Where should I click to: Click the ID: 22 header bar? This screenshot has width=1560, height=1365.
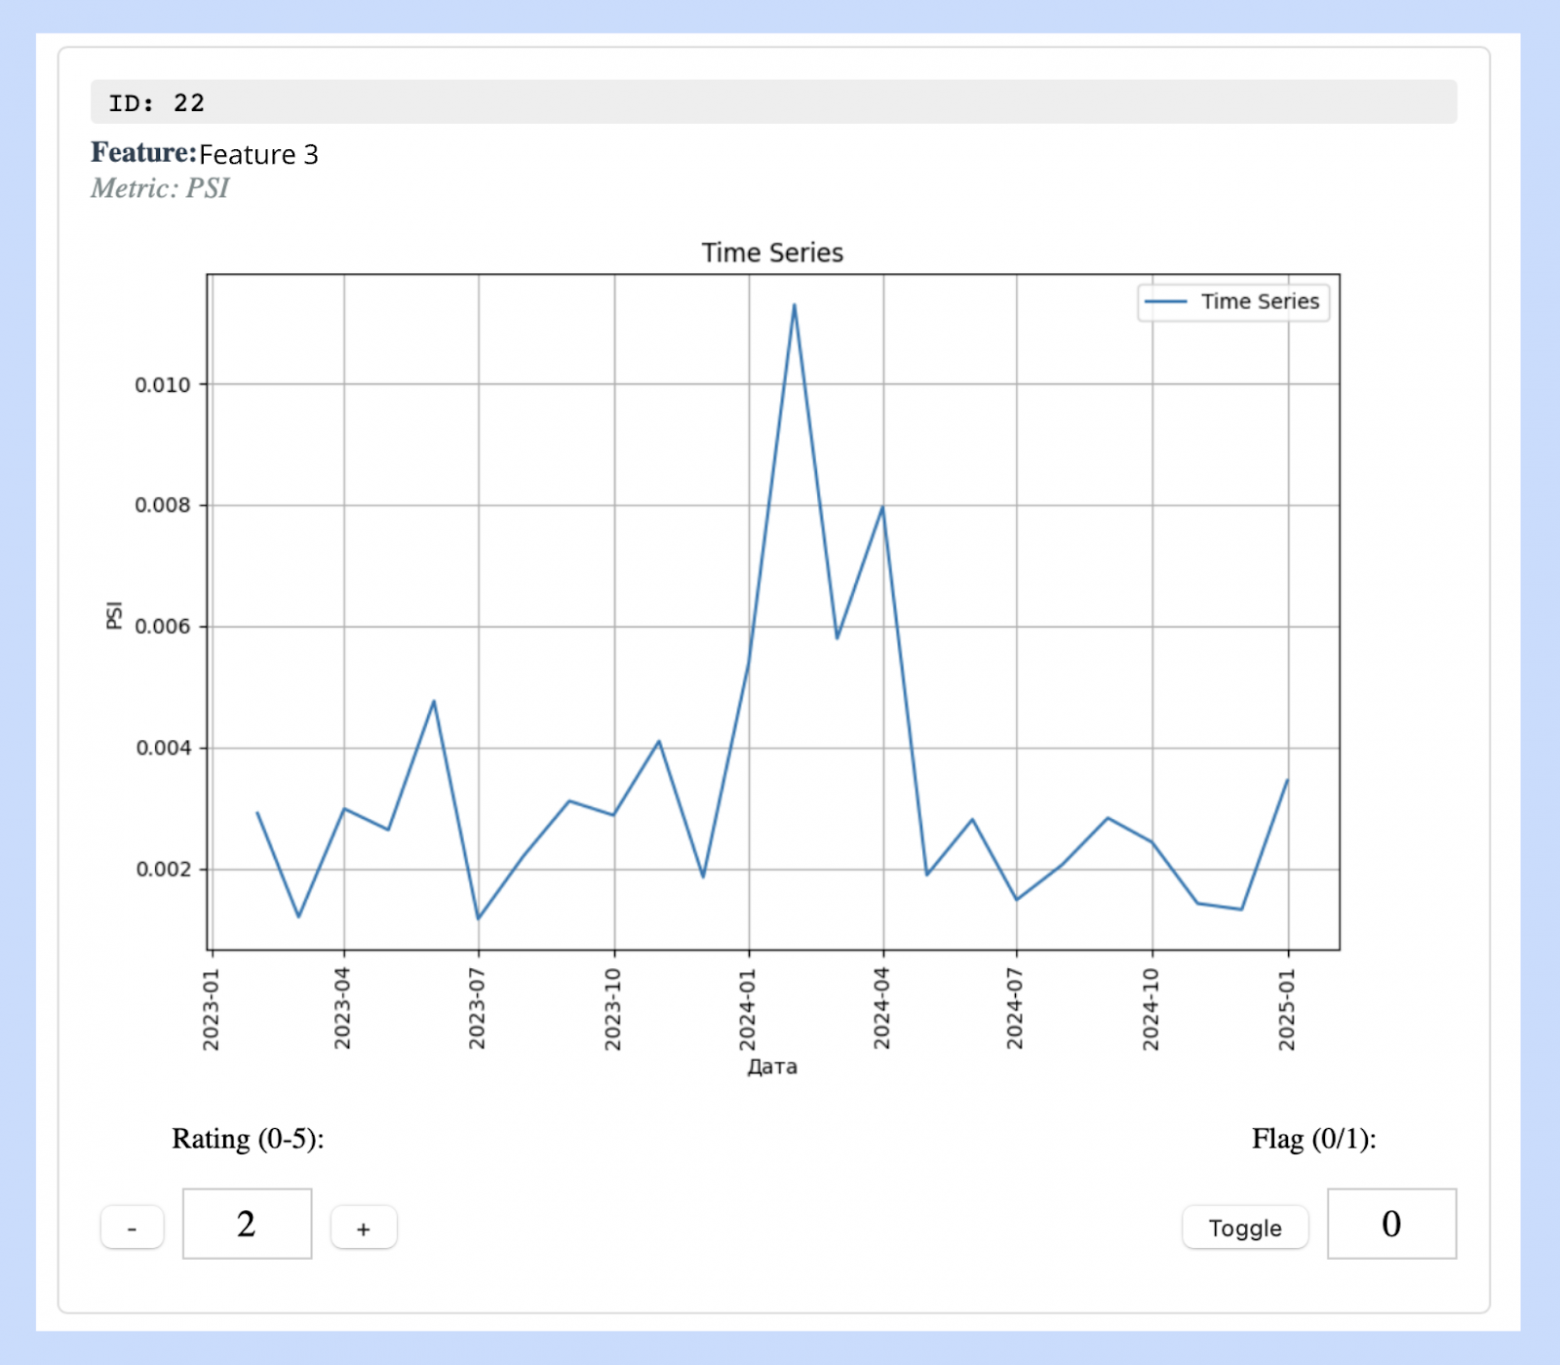[773, 102]
